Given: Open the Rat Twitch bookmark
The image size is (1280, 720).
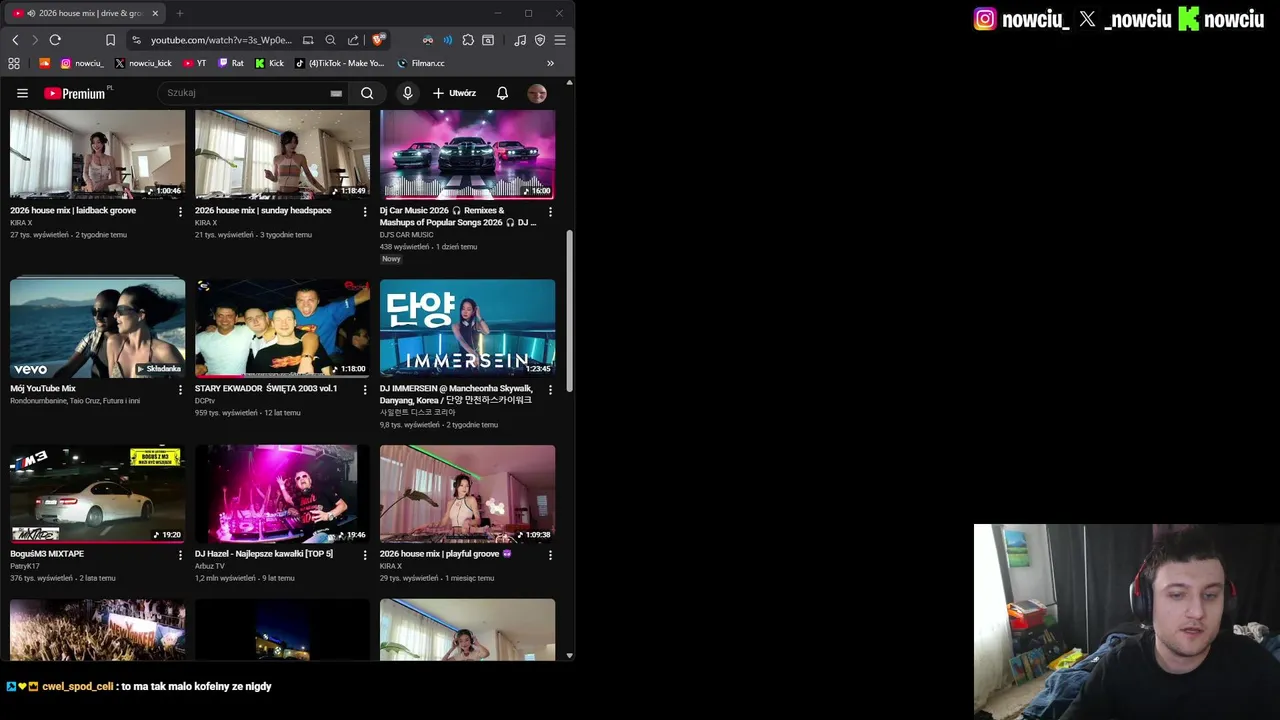Looking at the screenshot, I should [231, 63].
